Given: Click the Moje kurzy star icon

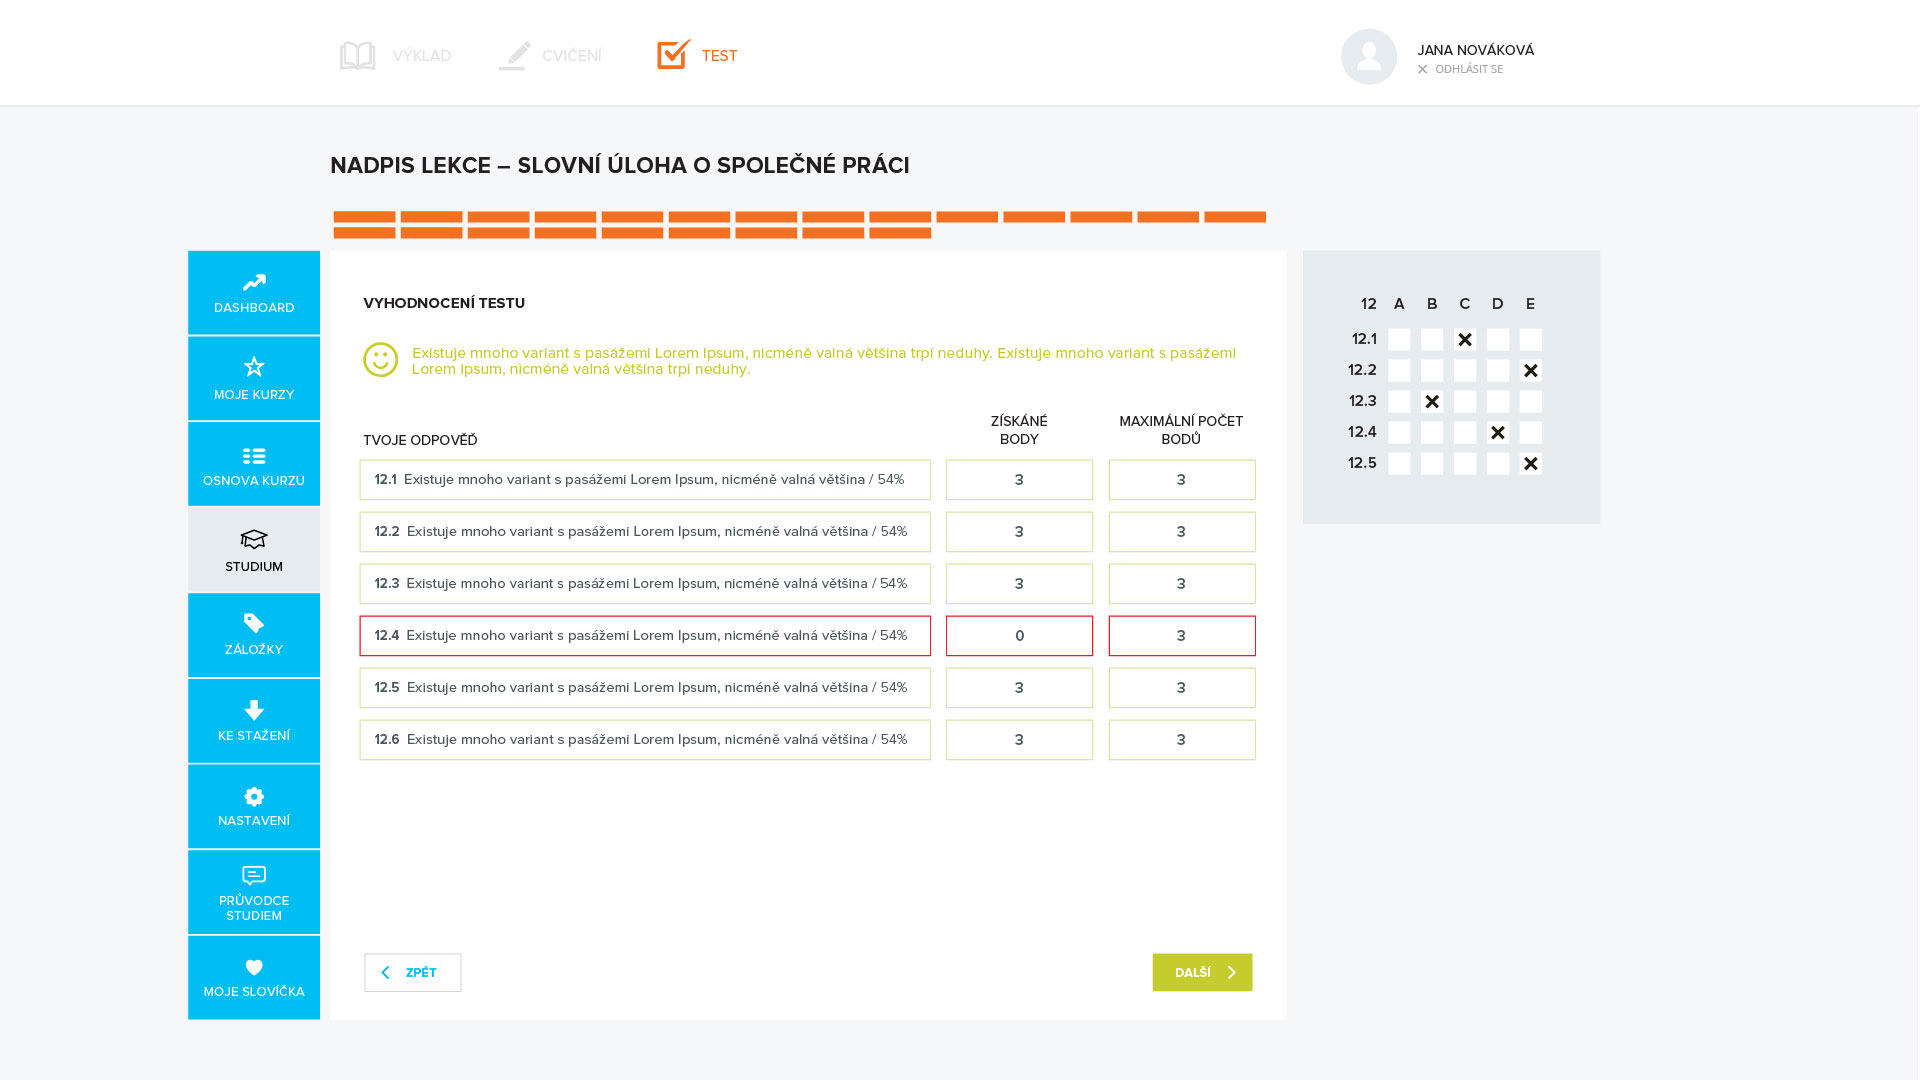Looking at the screenshot, I should (x=254, y=367).
